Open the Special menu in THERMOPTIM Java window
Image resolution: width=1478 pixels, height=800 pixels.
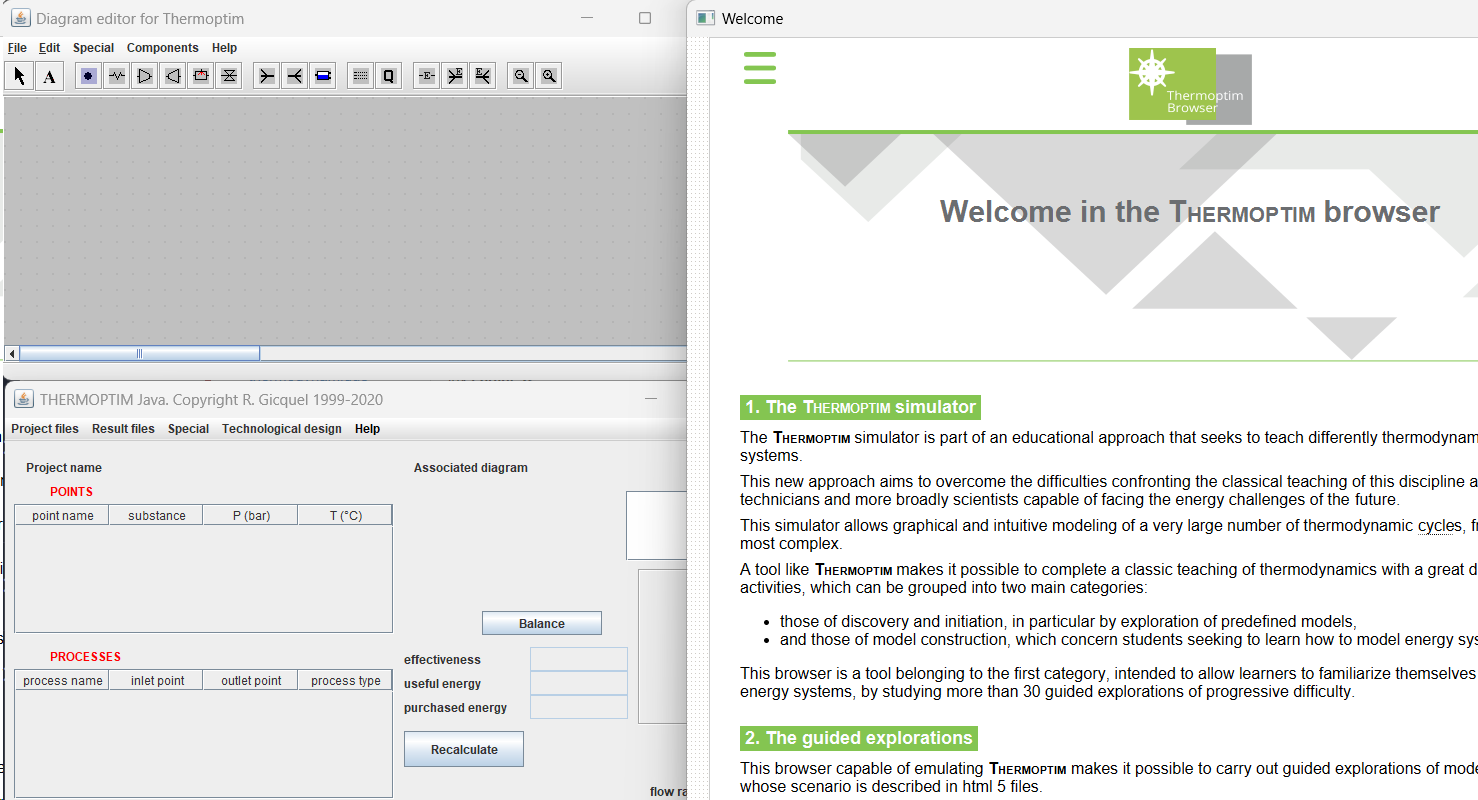(x=188, y=429)
